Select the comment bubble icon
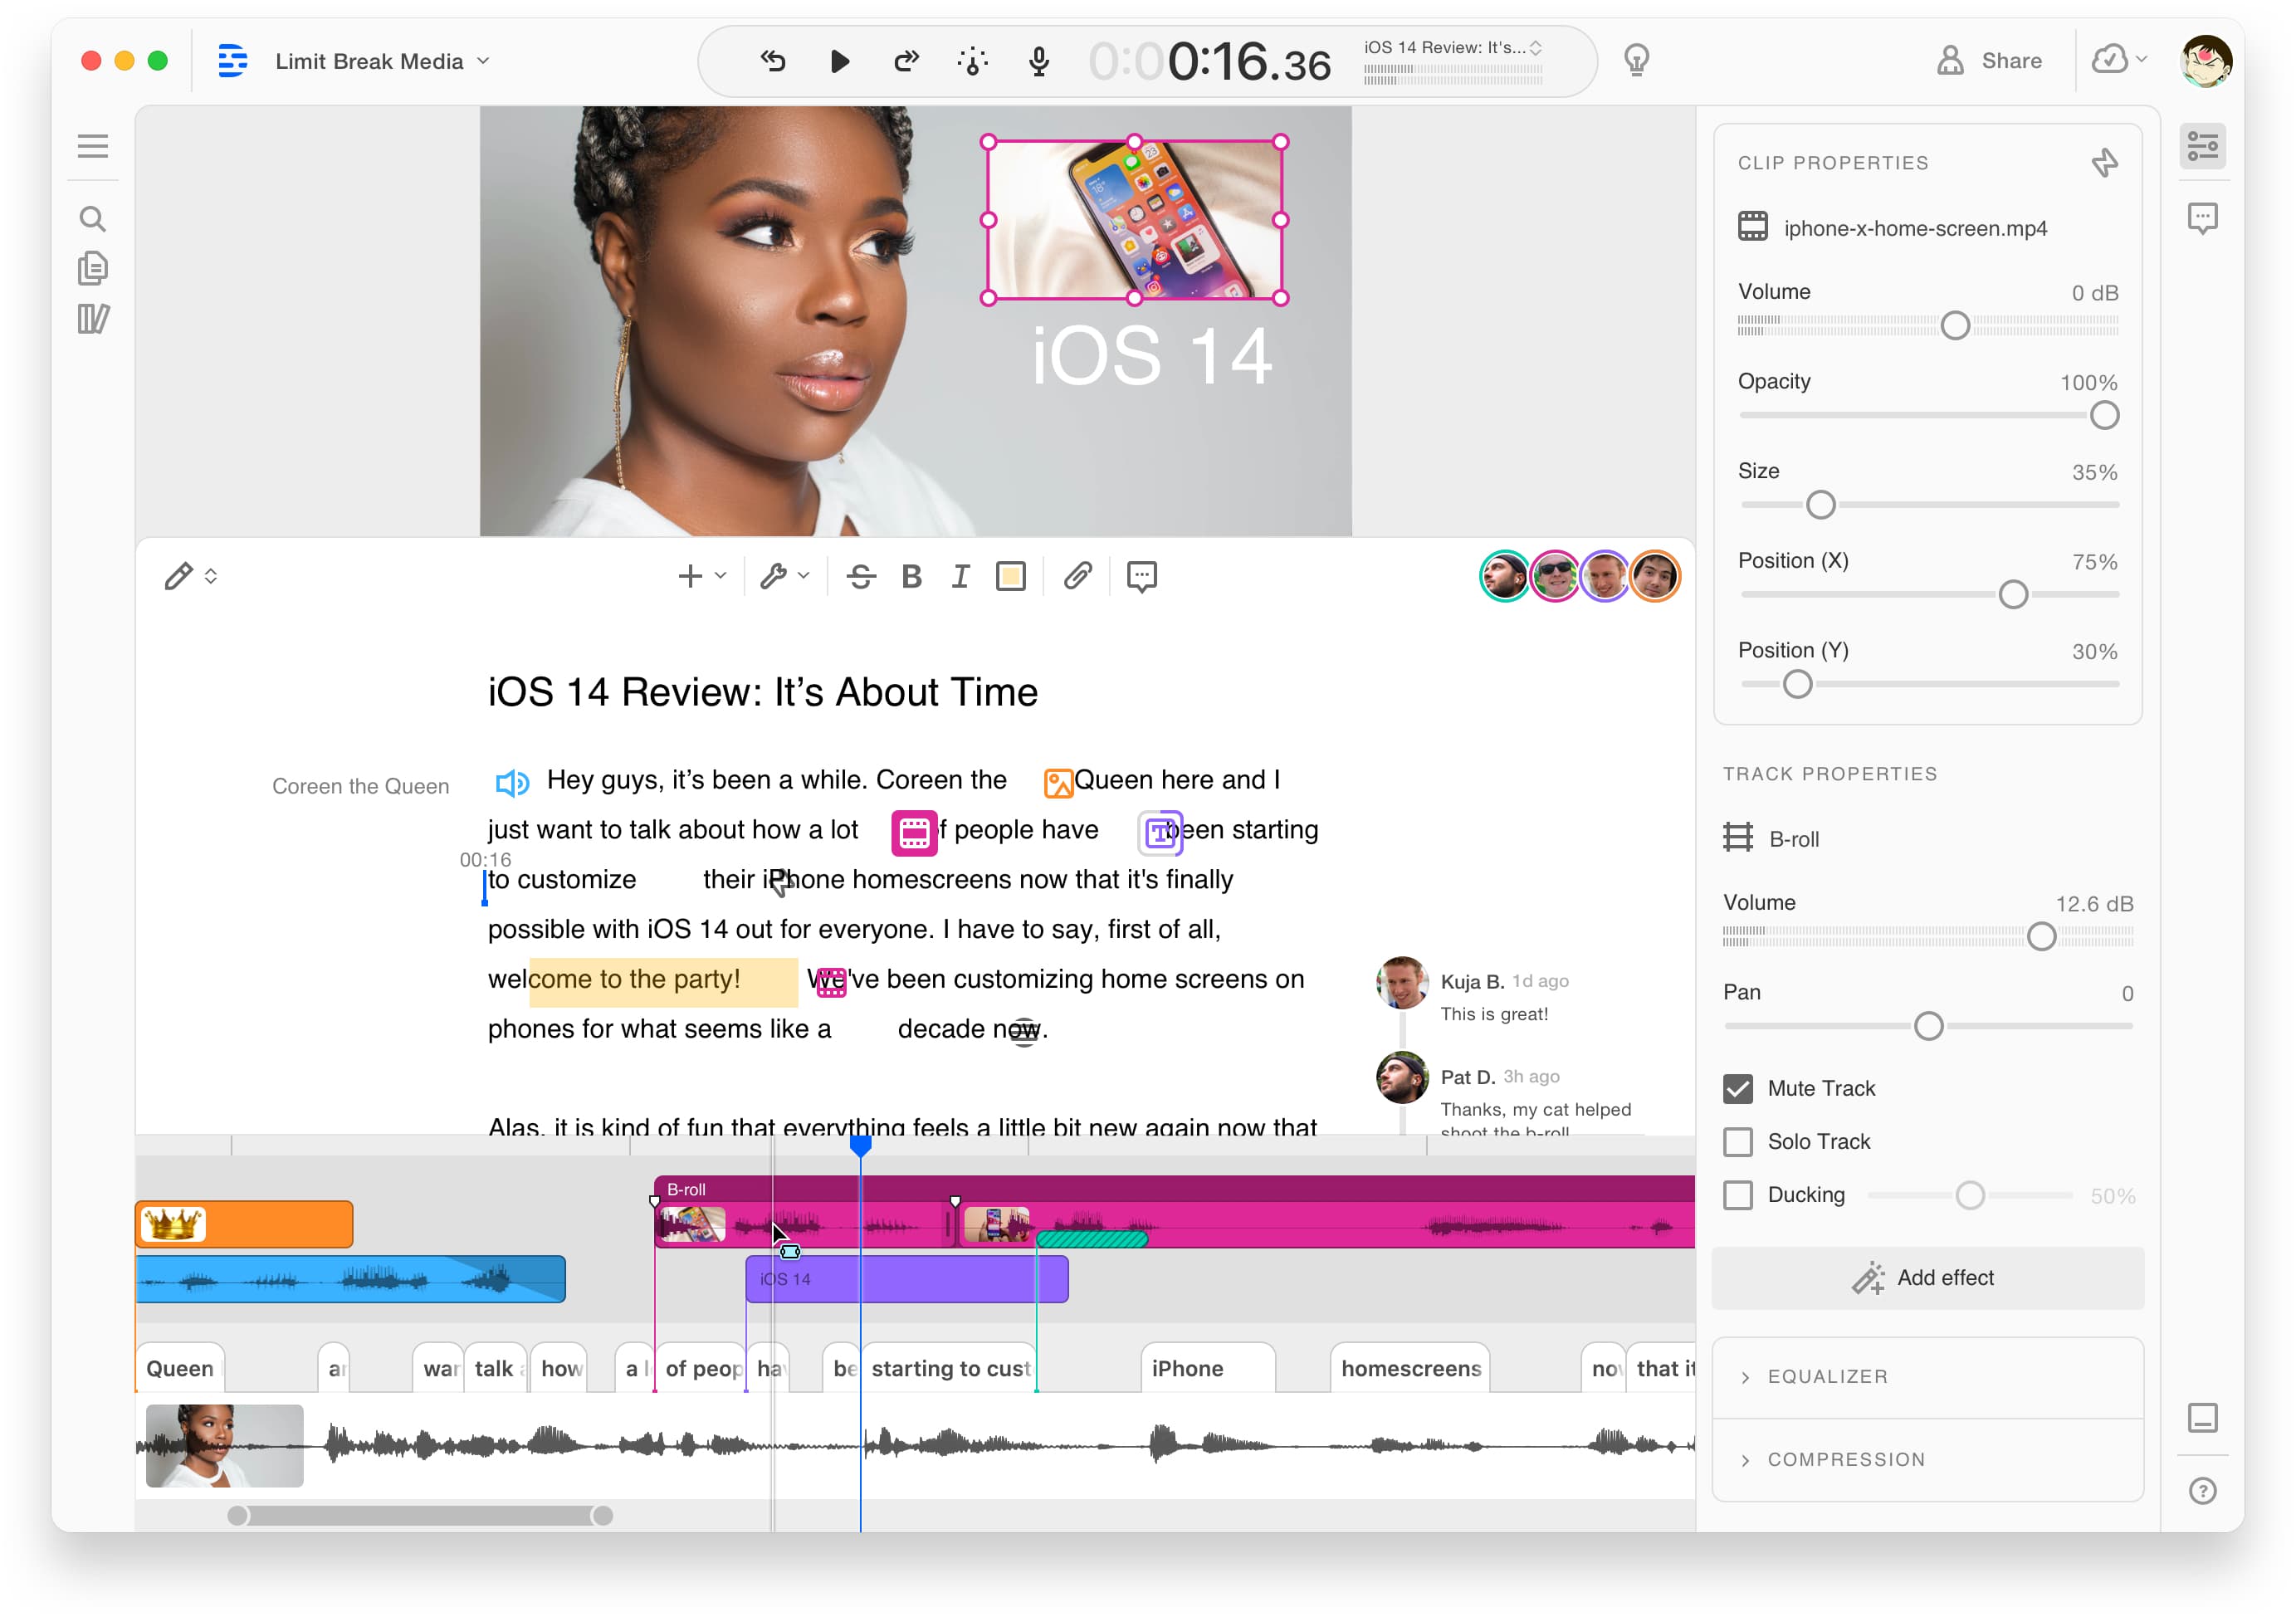The image size is (2296, 1617). pos(1143,578)
